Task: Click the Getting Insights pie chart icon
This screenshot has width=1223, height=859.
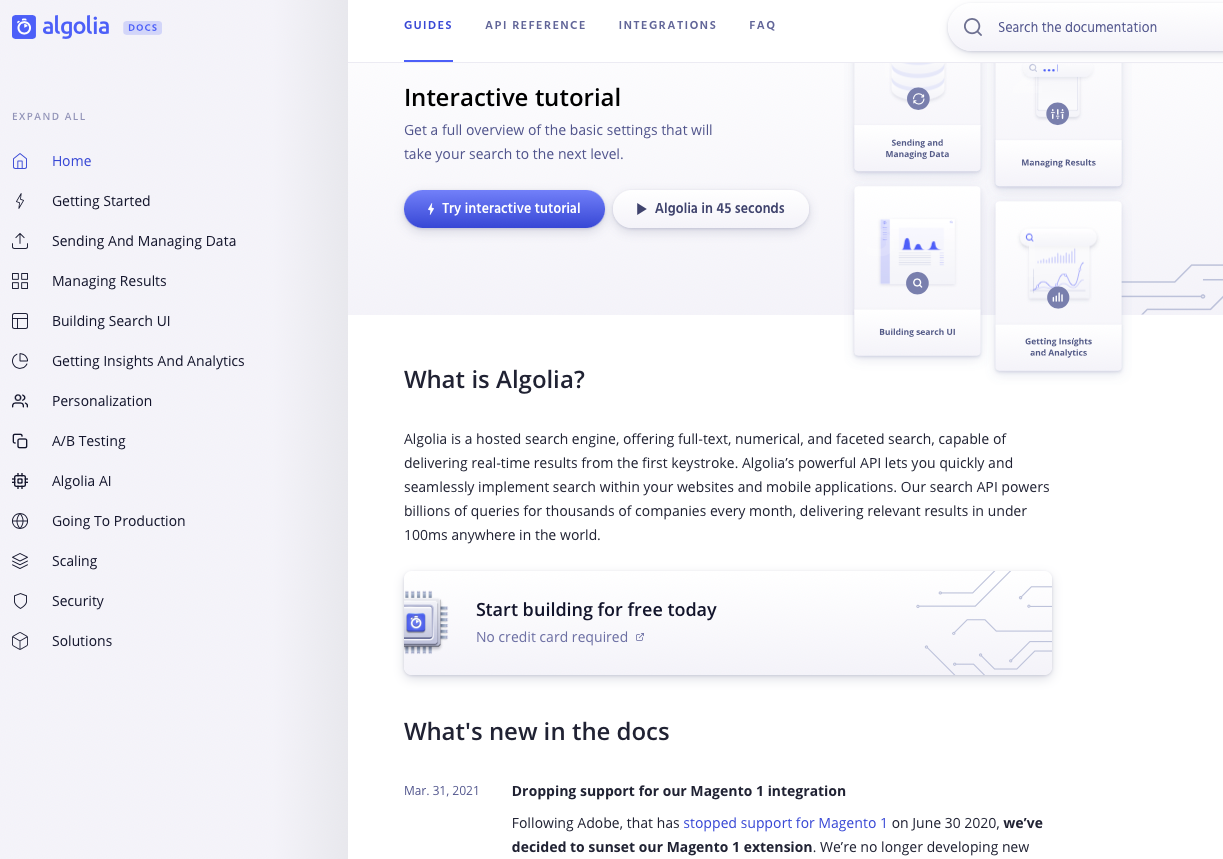Action: pos(20,361)
